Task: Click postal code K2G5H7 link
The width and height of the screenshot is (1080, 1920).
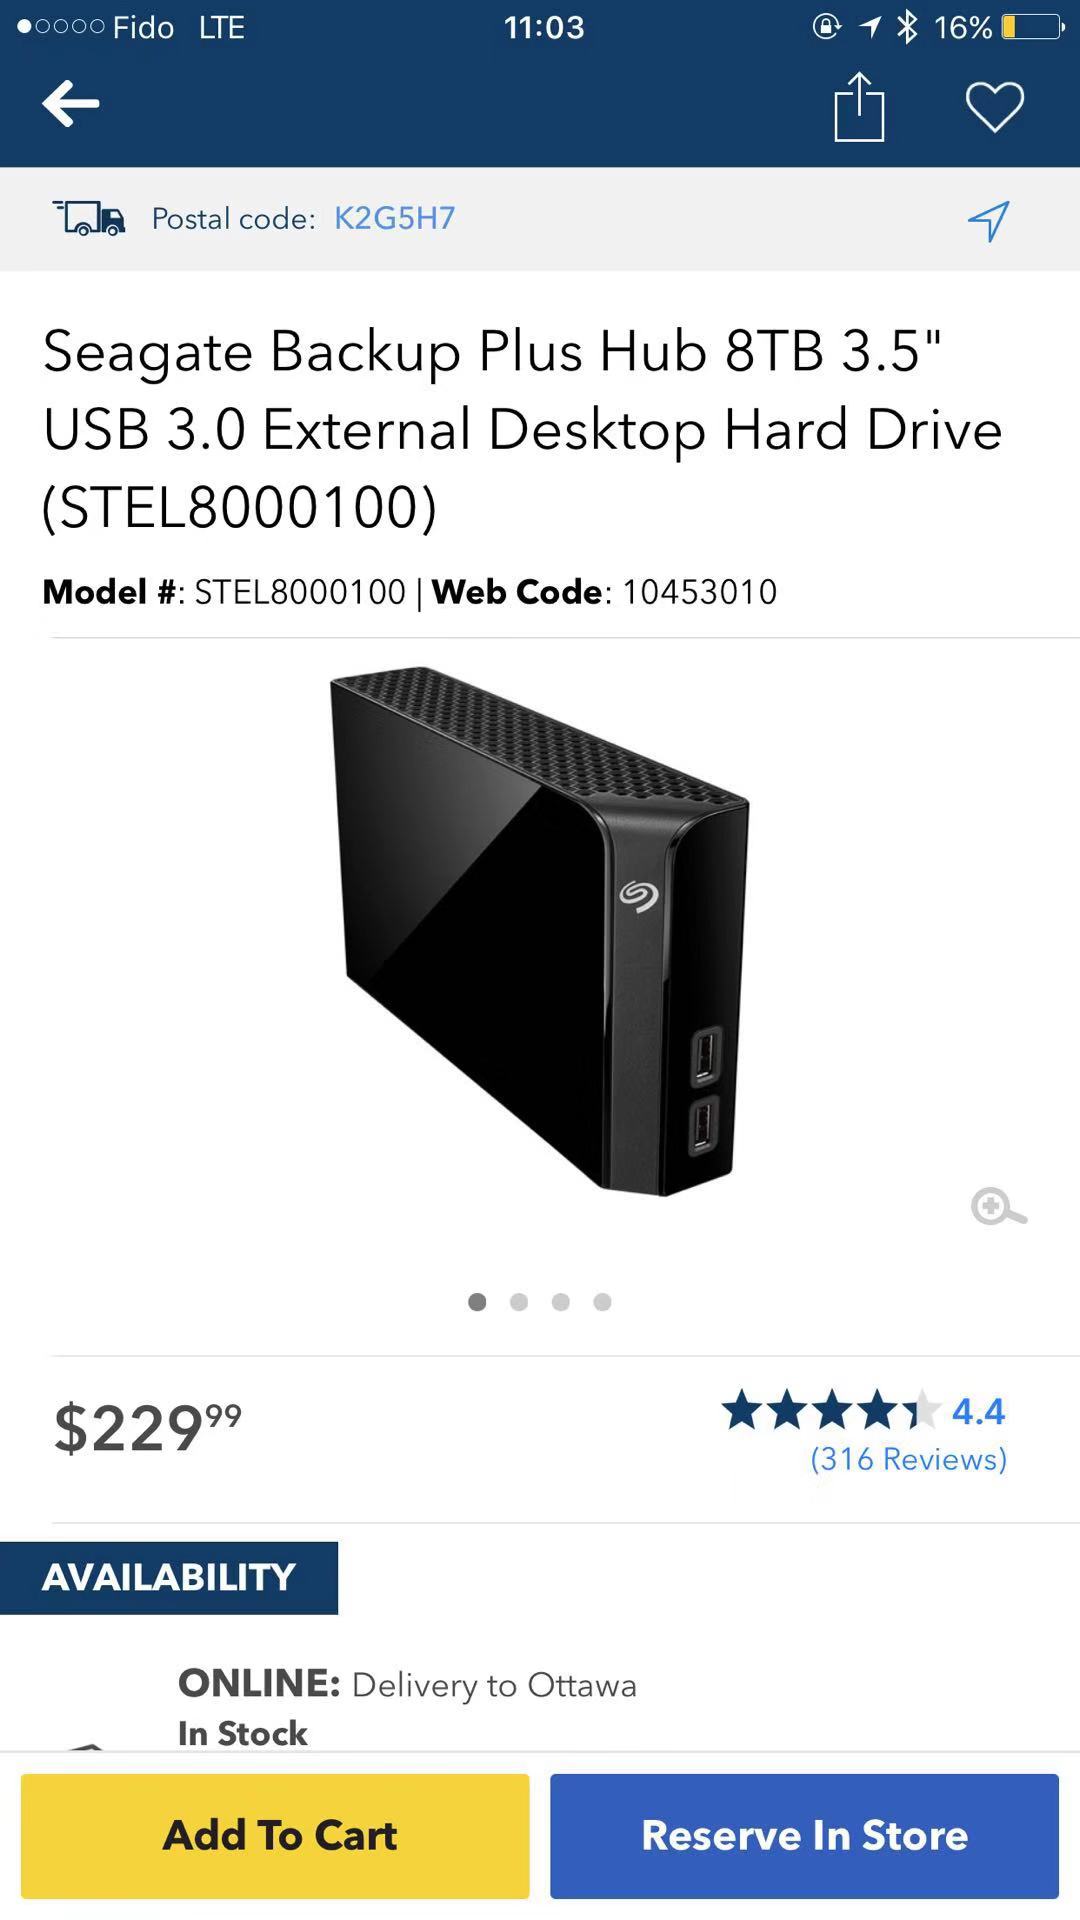Action: [394, 218]
